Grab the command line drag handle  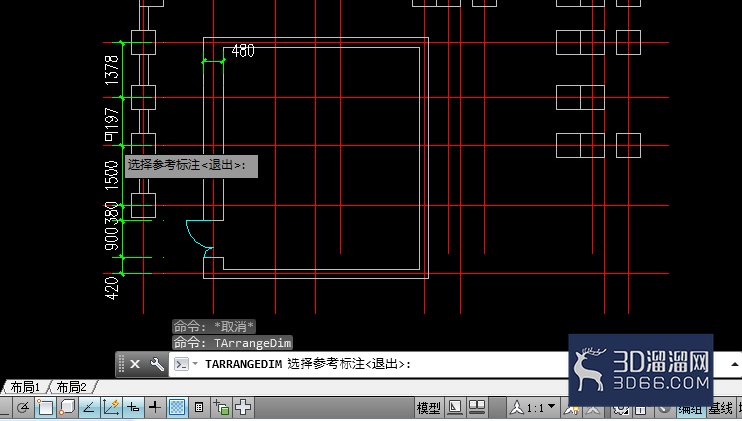tap(121, 364)
